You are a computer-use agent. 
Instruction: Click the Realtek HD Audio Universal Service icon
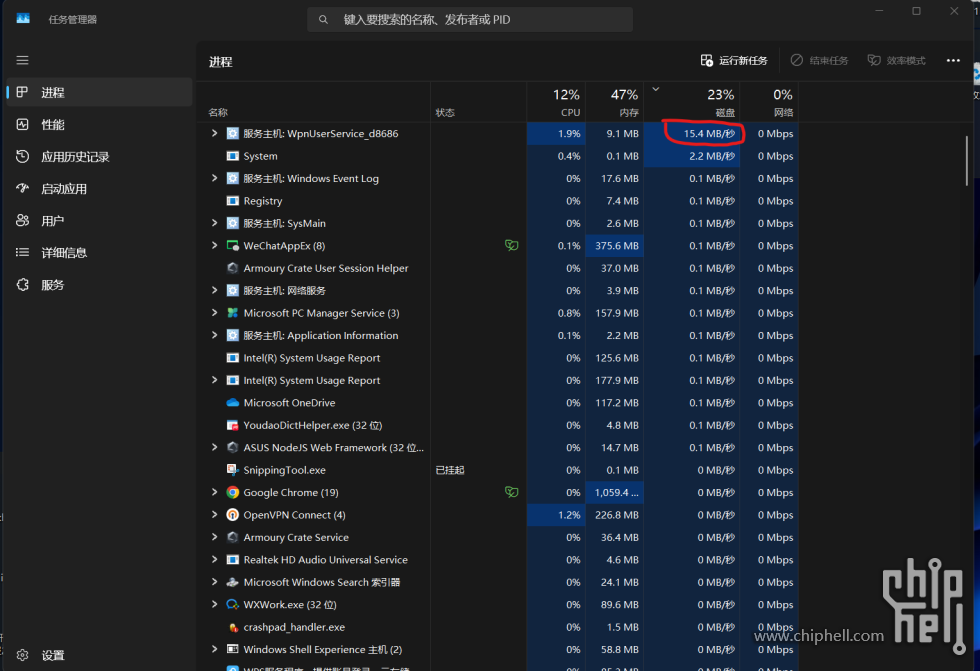point(232,560)
